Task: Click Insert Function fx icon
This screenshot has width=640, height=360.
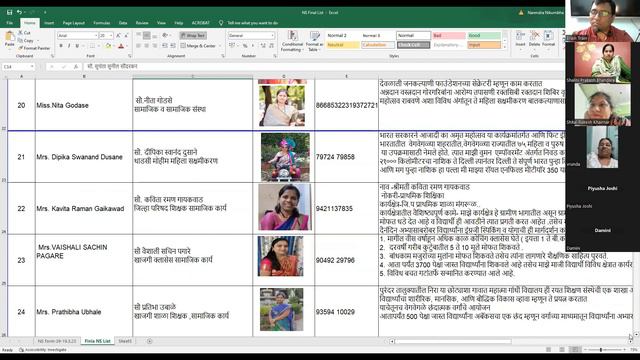Action: (76, 67)
